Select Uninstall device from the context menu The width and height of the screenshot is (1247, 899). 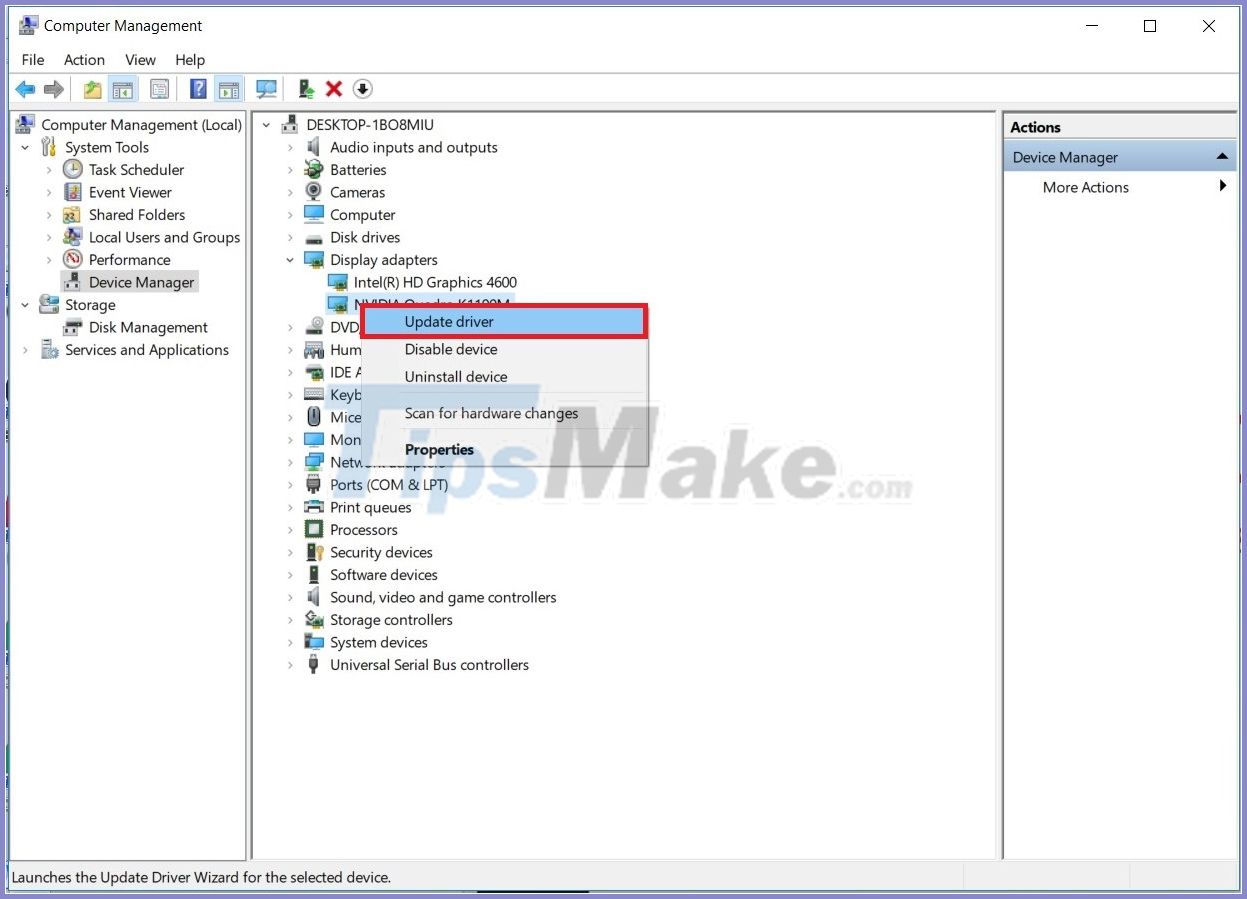point(456,377)
